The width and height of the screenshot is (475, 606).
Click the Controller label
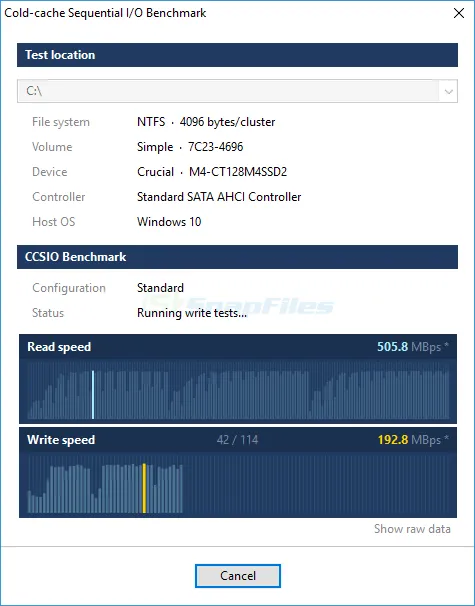pos(58,197)
